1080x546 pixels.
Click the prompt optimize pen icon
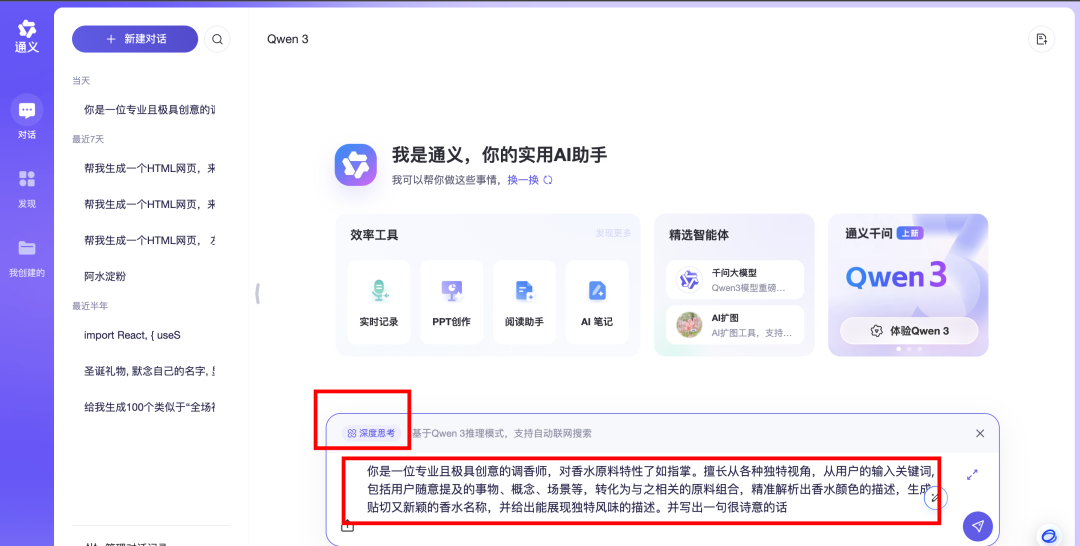[x=935, y=497]
